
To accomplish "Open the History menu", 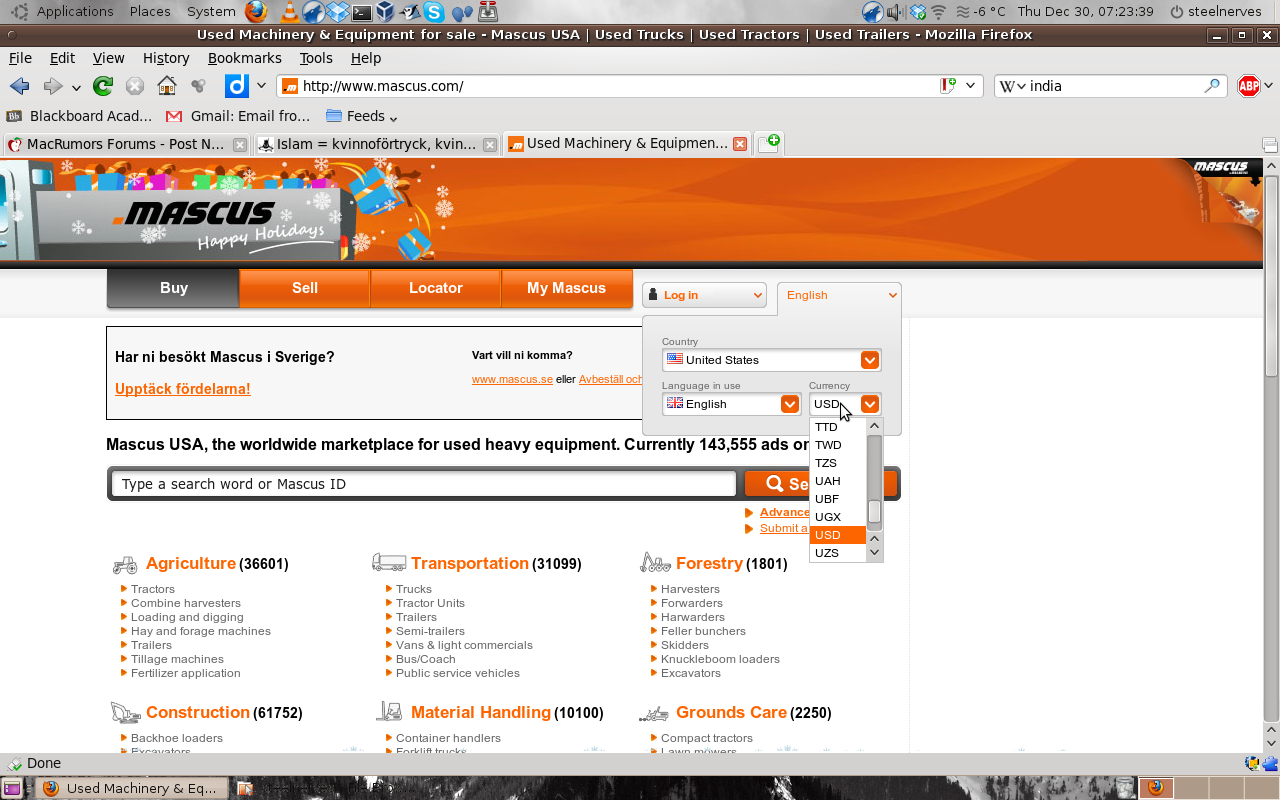I will click(x=166, y=58).
